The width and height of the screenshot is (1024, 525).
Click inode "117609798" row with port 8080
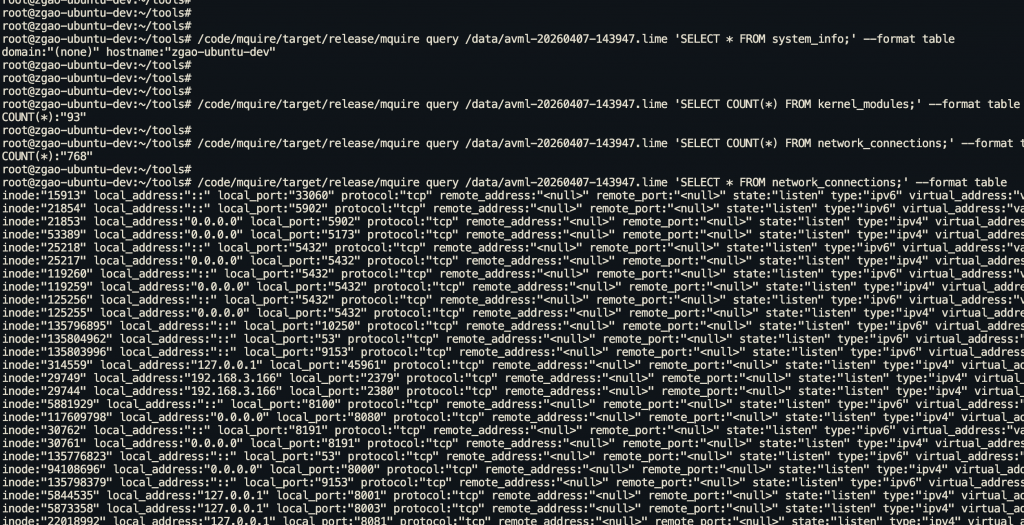click(x=512, y=418)
